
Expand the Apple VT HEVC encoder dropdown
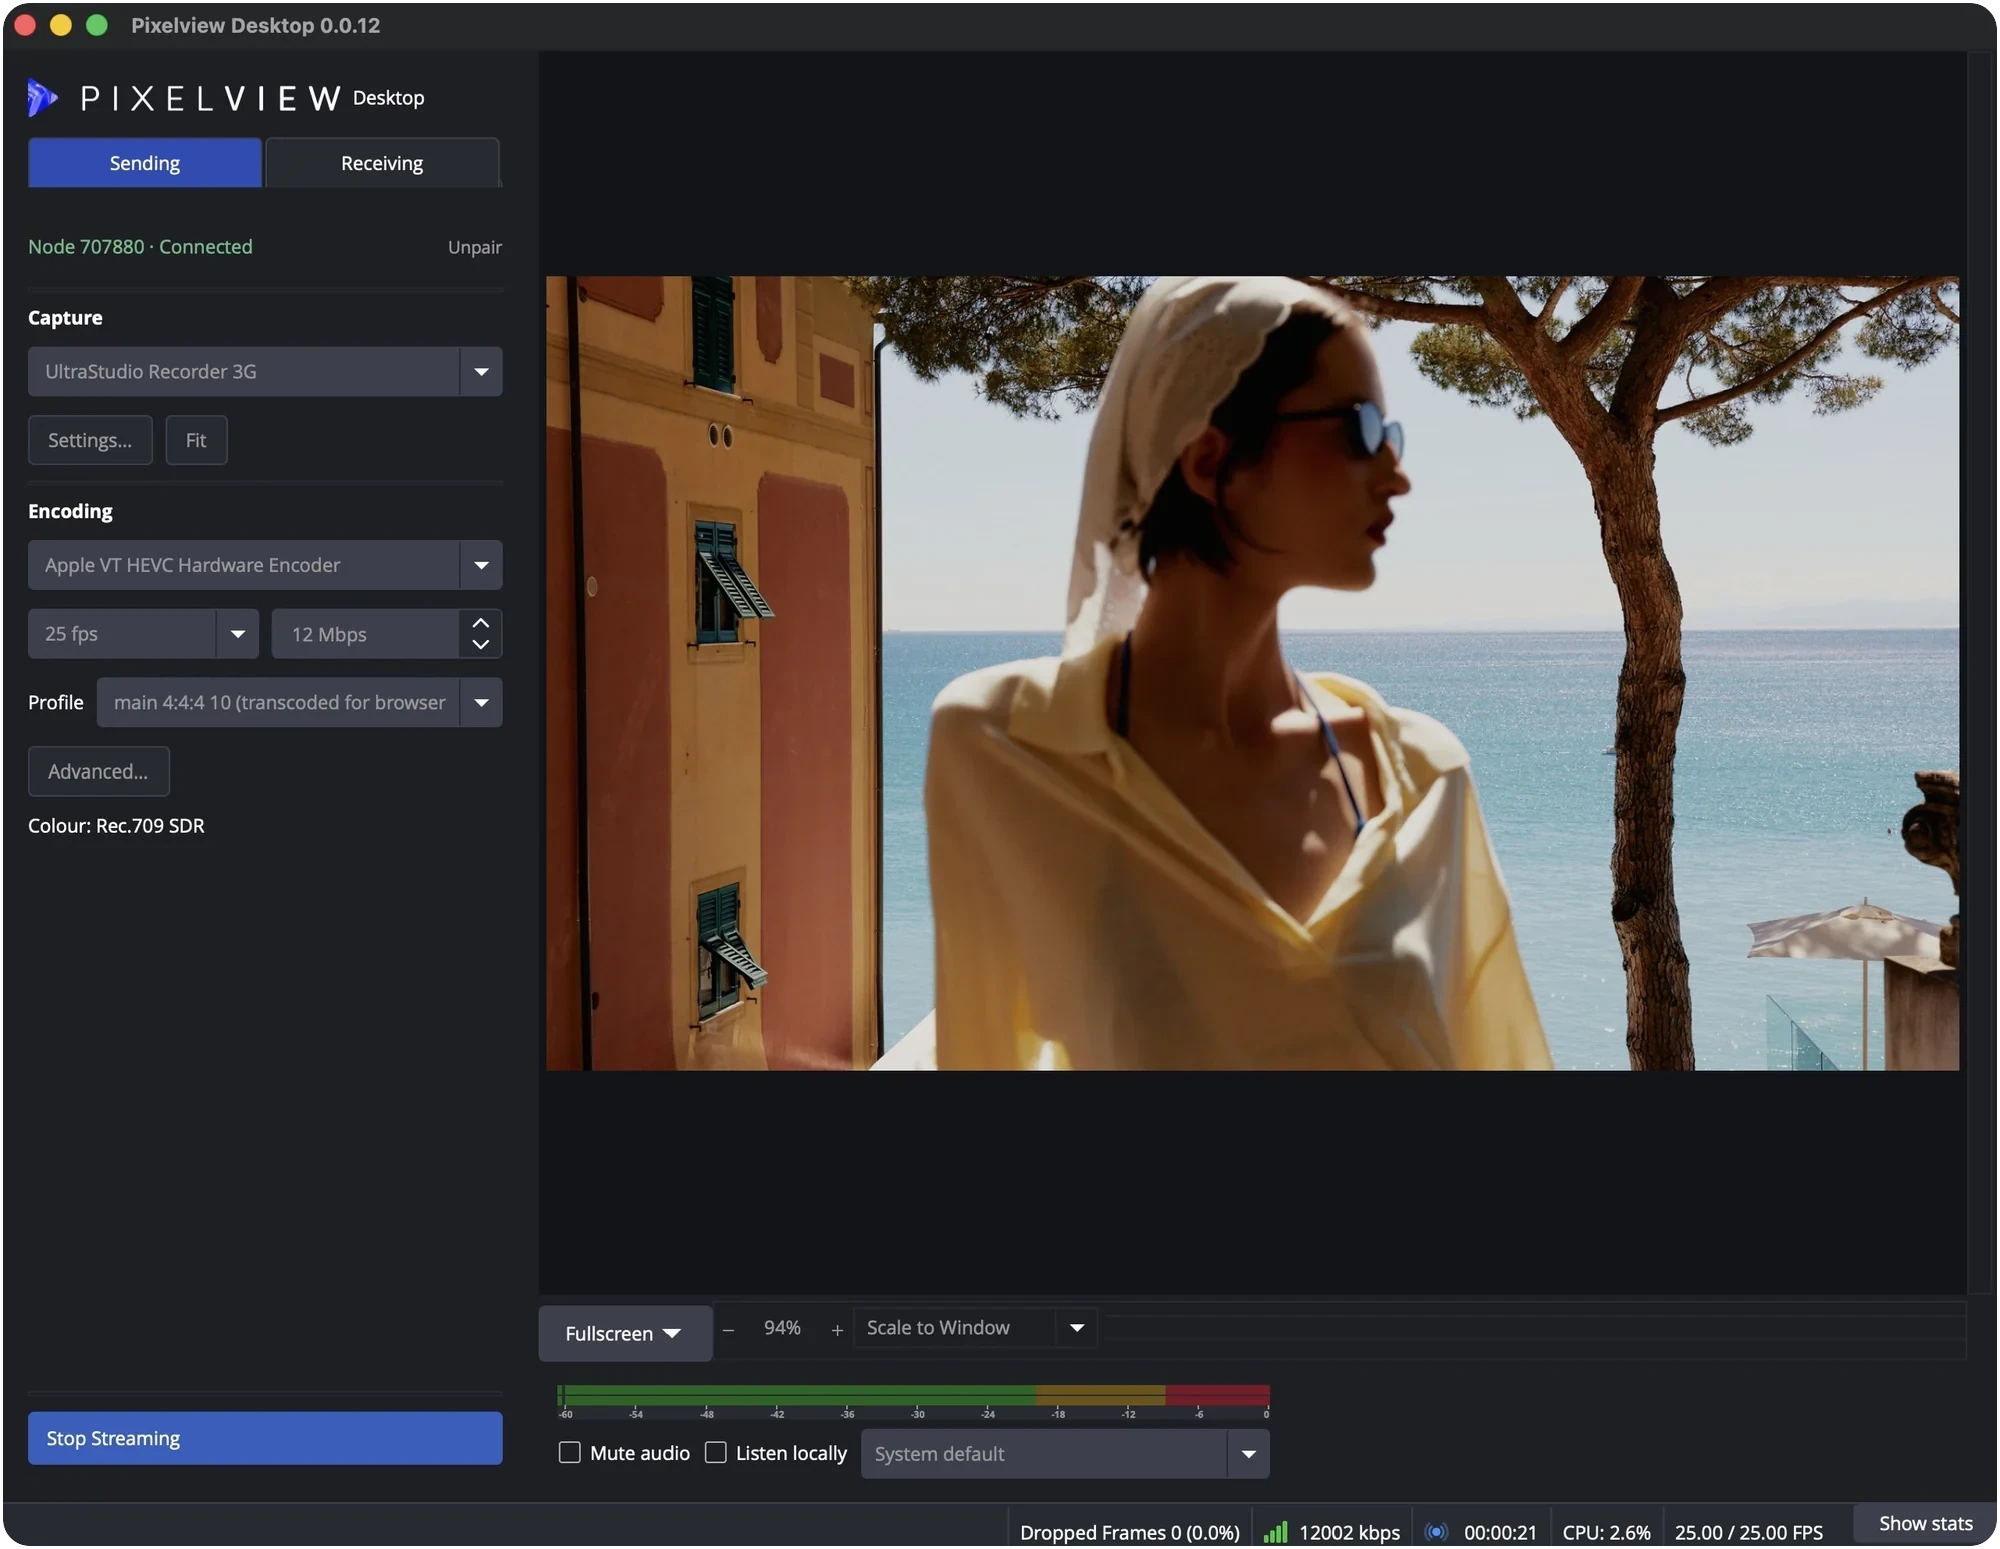tap(265, 565)
